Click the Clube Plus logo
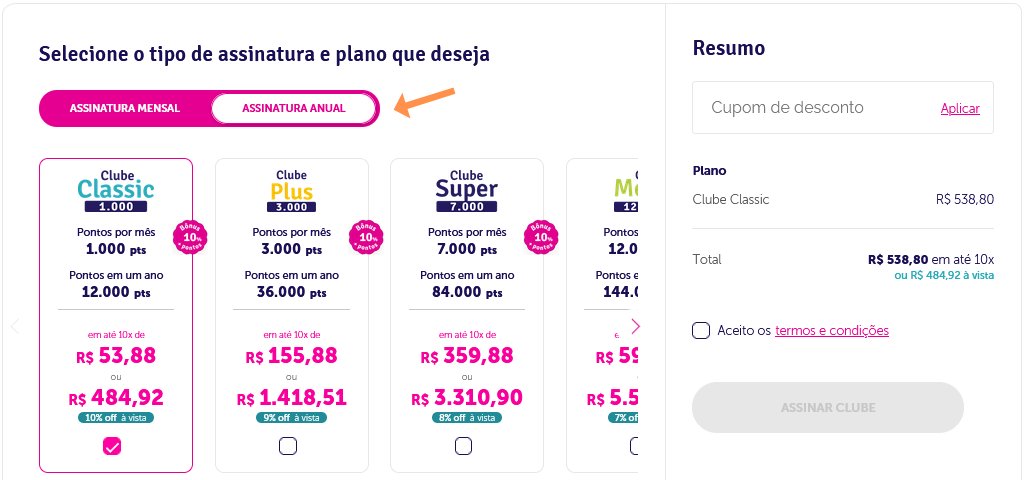Viewport: 1030px width, 480px height. (x=292, y=191)
